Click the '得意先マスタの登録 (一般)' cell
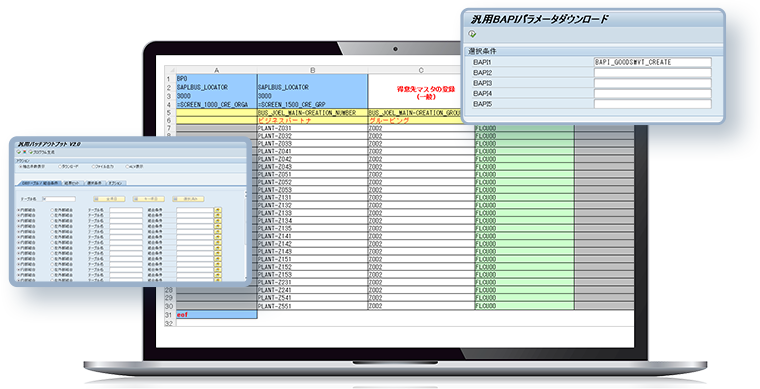This screenshot has height=389, width=760. [421, 92]
